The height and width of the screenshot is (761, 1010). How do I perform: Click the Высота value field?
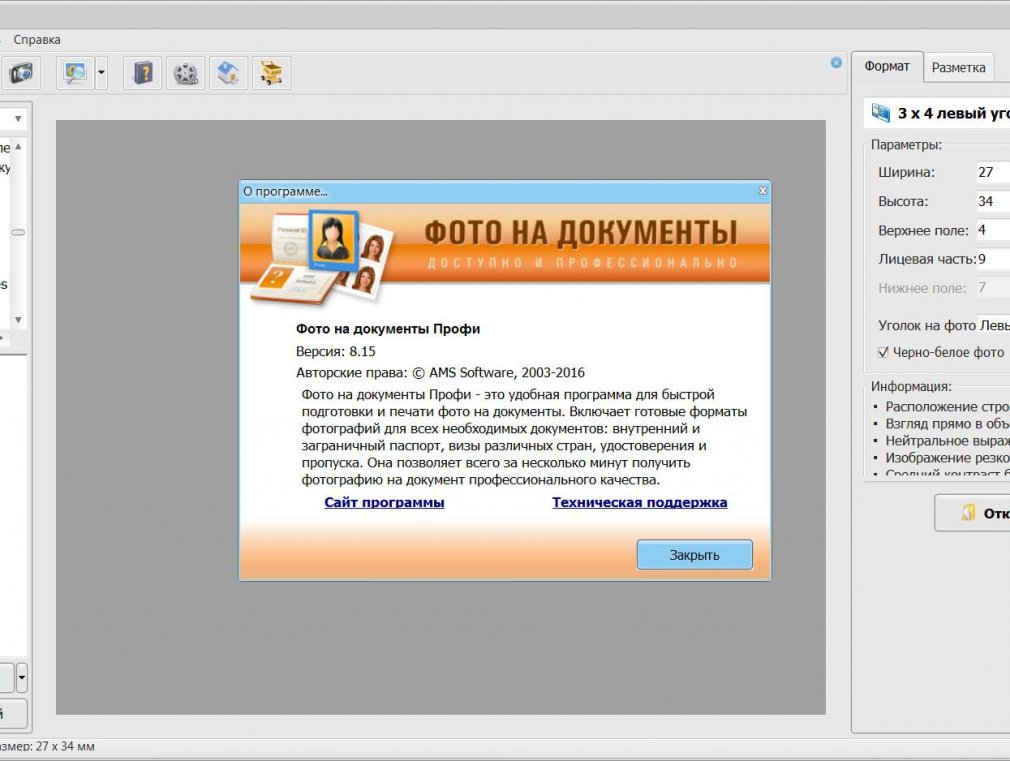(993, 201)
